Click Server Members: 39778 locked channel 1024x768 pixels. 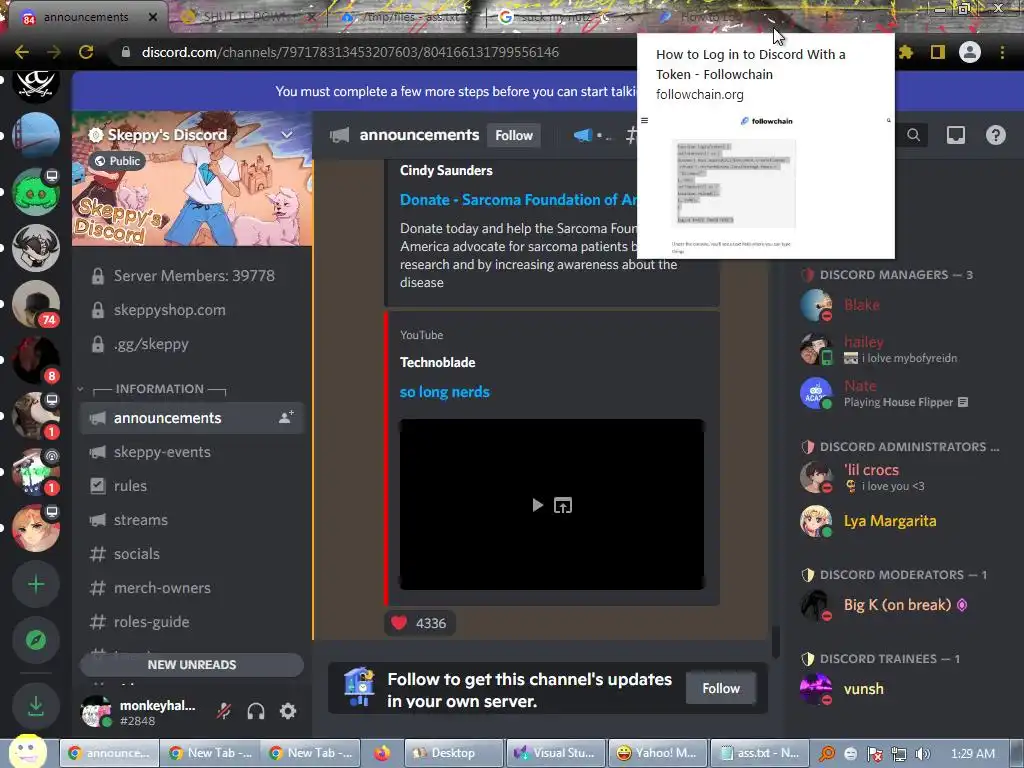(x=192, y=276)
